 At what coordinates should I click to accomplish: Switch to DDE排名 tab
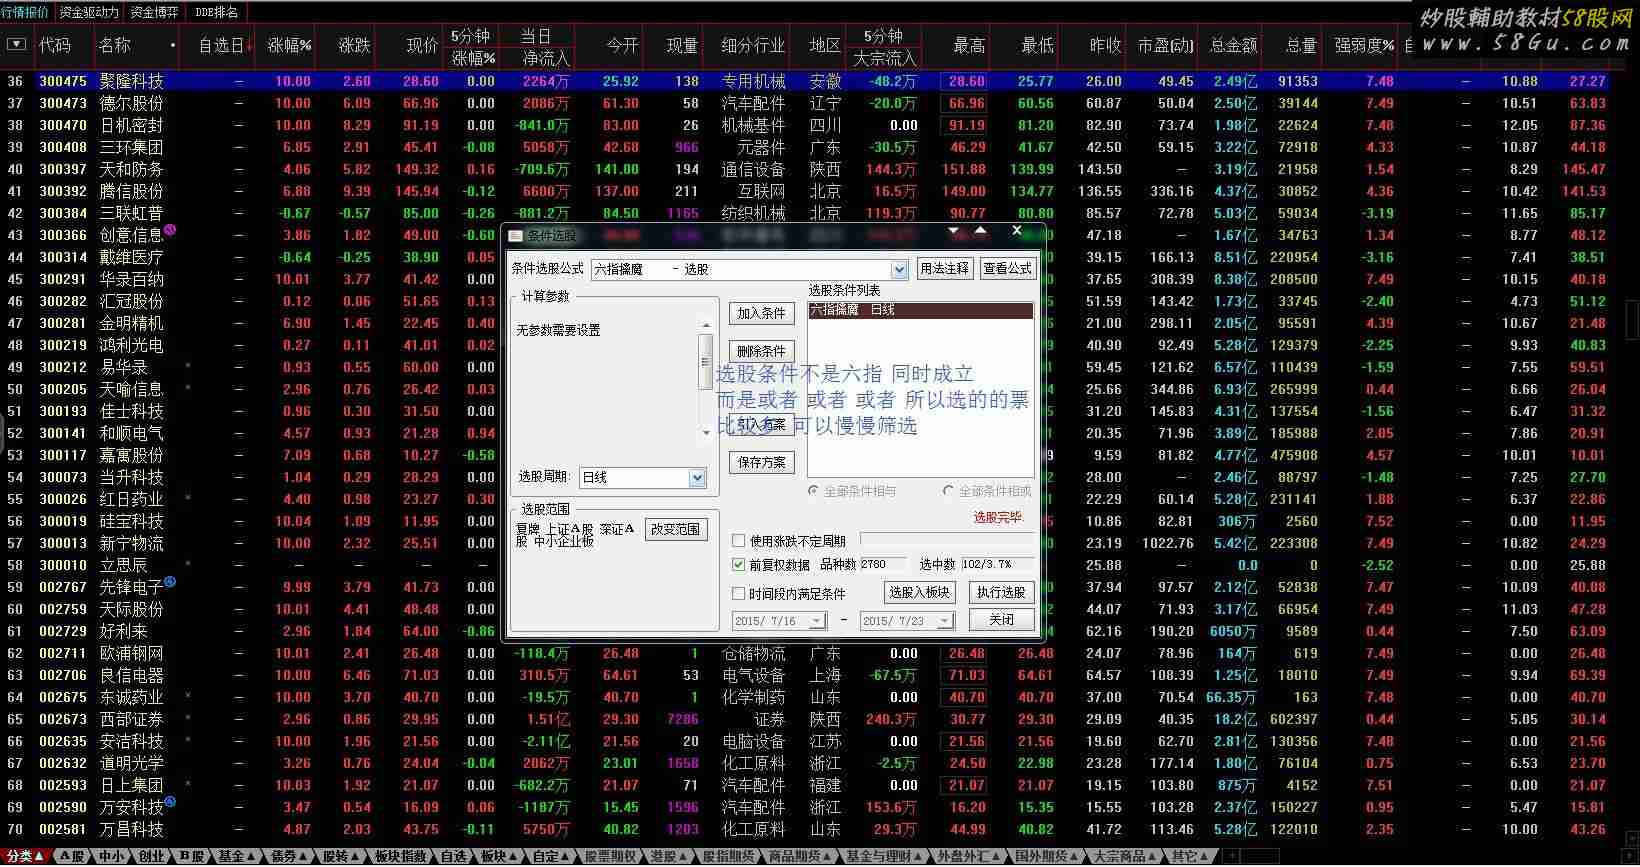click(x=217, y=12)
